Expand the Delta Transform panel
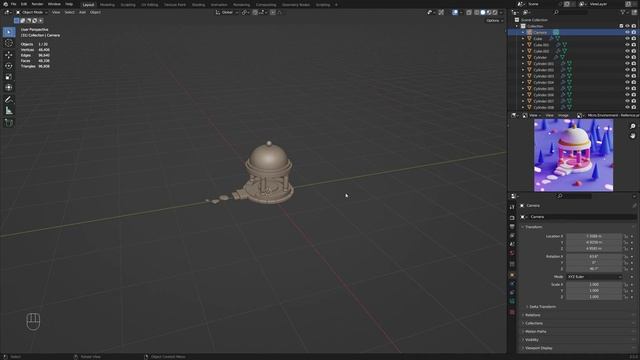This screenshot has height=360, width=640. [542, 307]
